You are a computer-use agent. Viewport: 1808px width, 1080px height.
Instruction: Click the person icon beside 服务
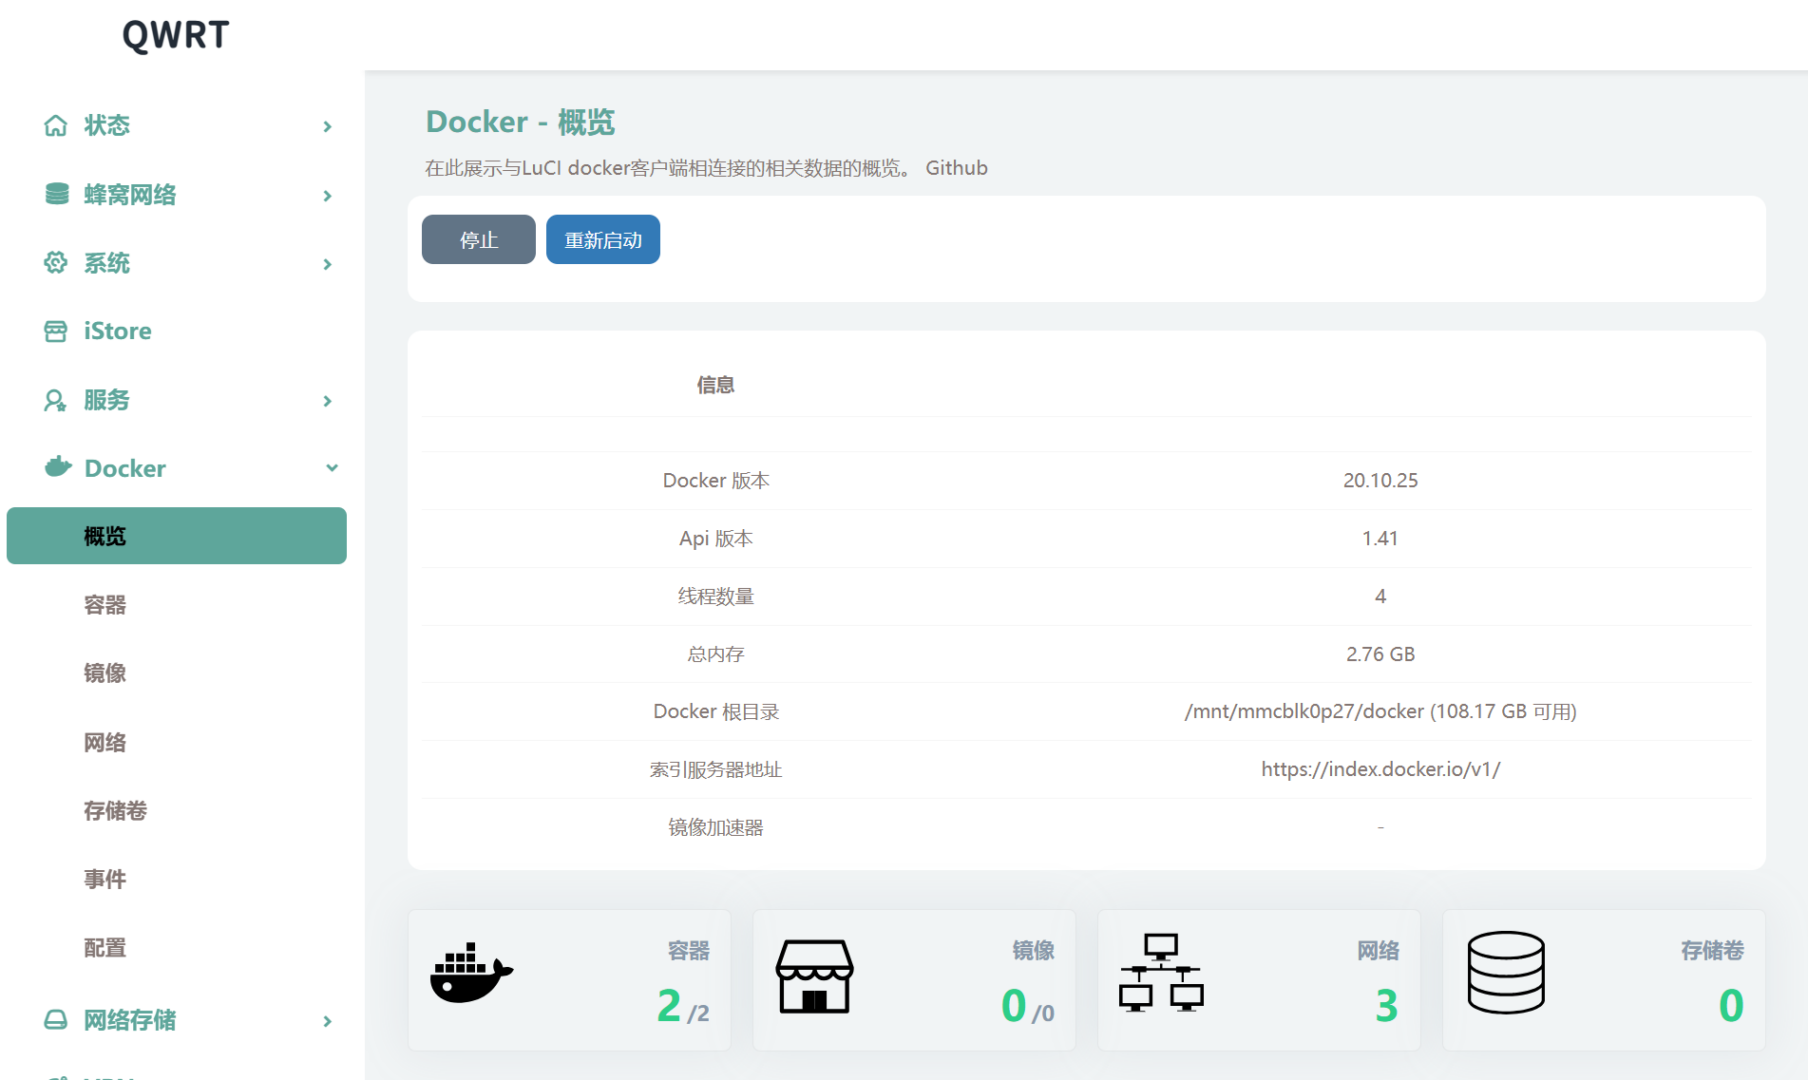56,400
